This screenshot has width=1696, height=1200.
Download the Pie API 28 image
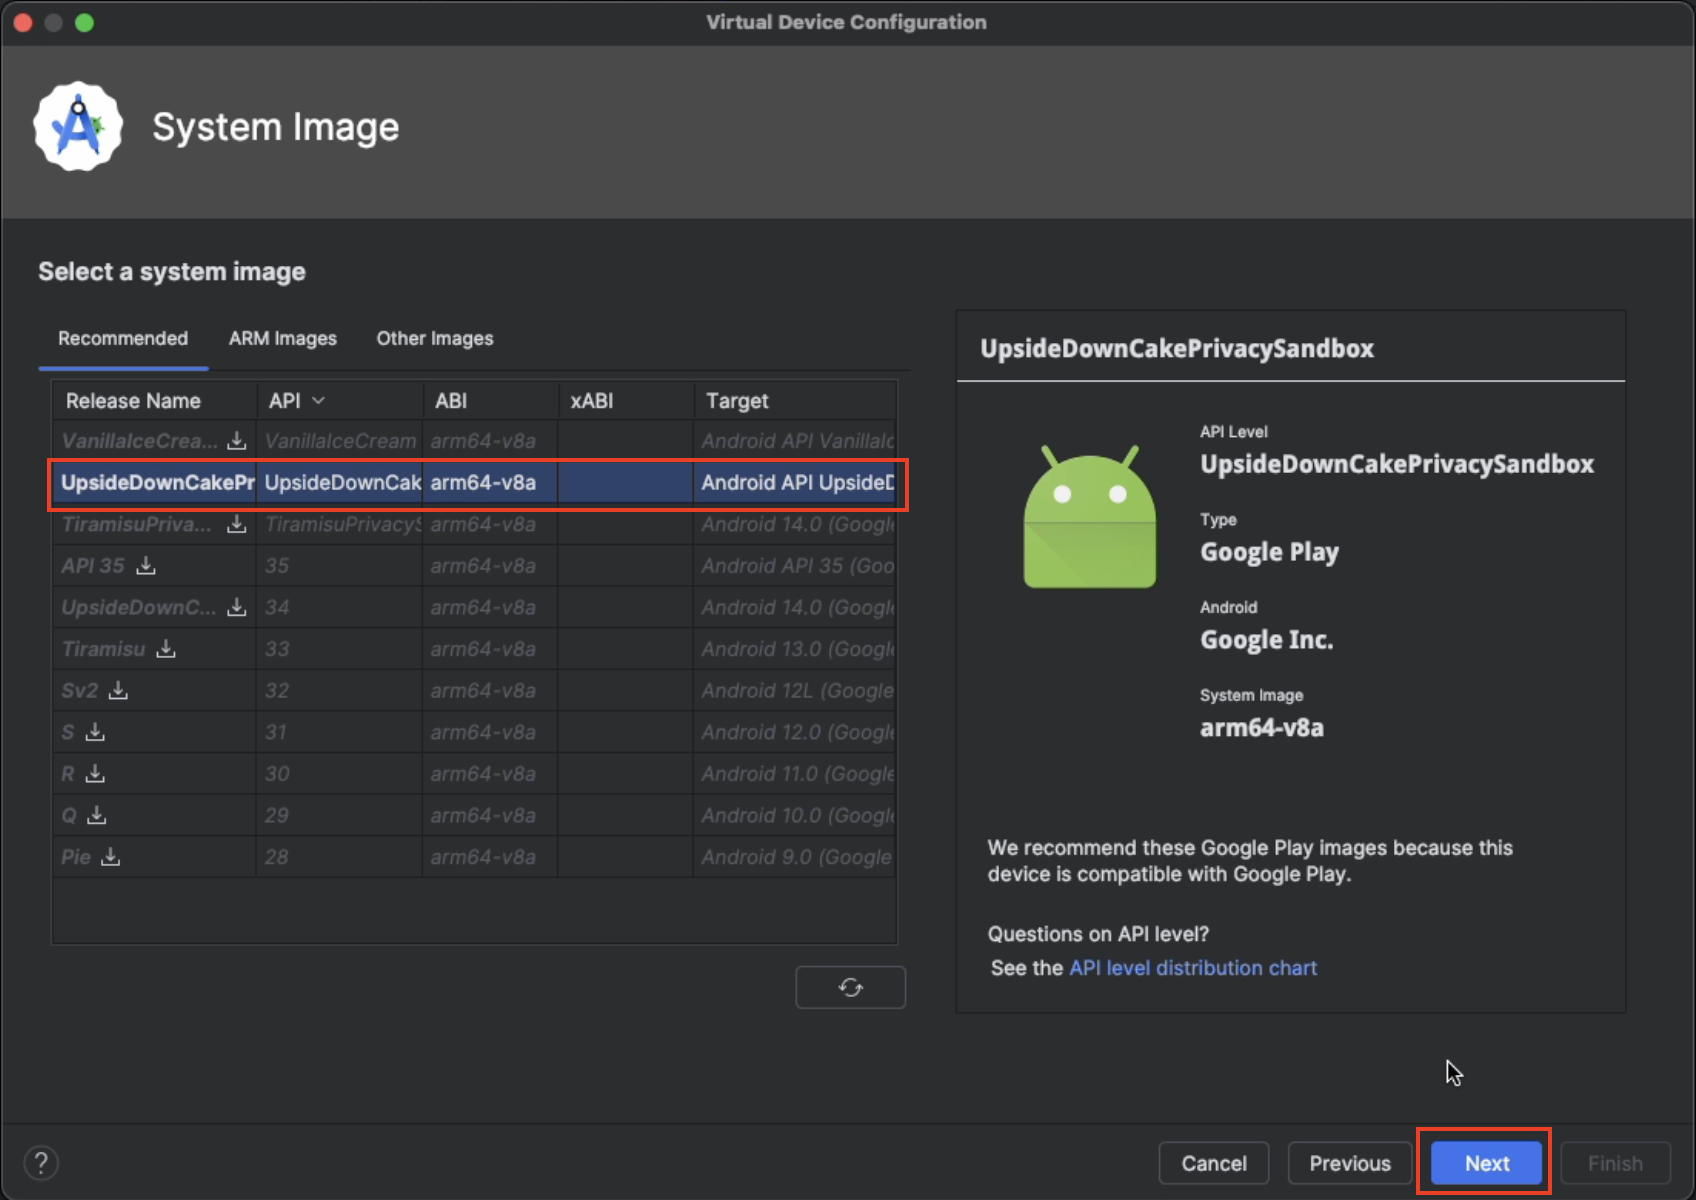pyautogui.click(x=110, y=857)
